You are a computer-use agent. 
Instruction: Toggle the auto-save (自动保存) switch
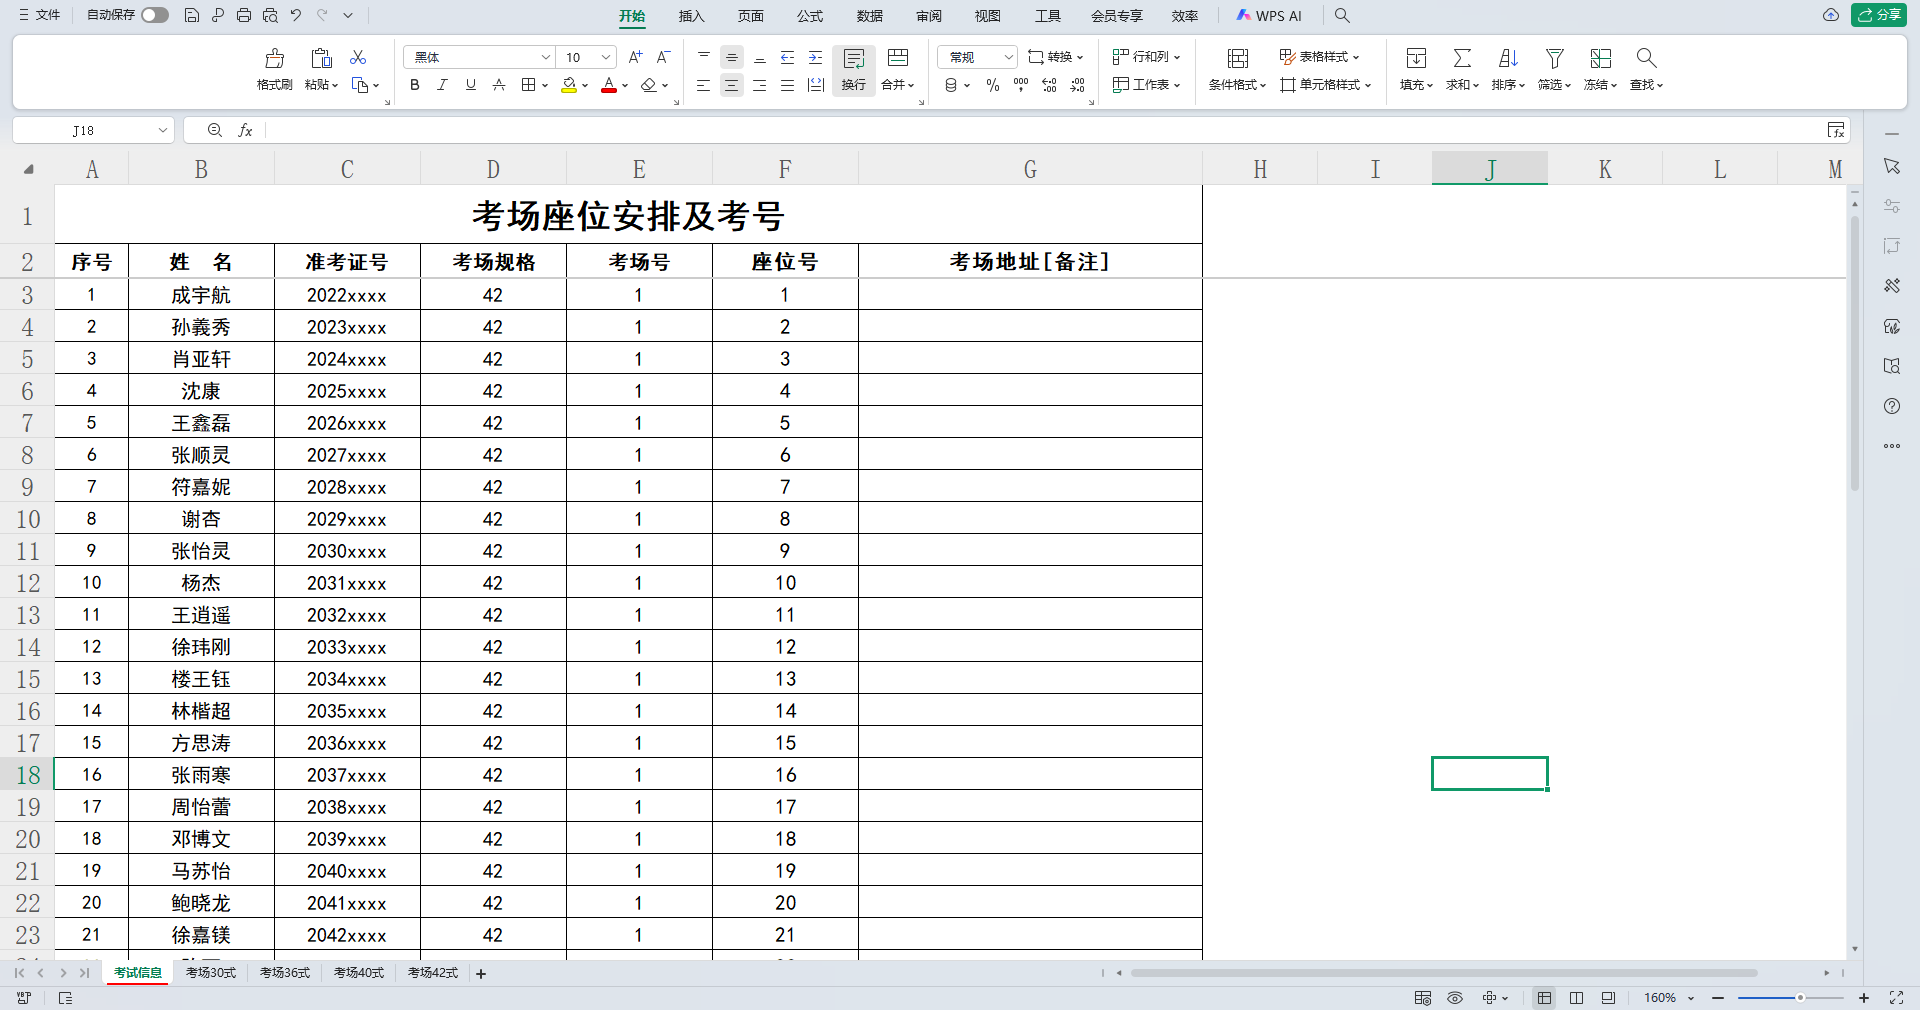155,15
